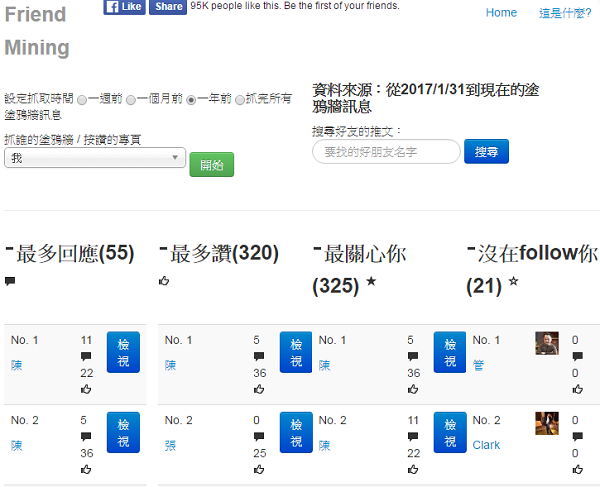Select the 一個月前 radio option

[x=130, y=99]
